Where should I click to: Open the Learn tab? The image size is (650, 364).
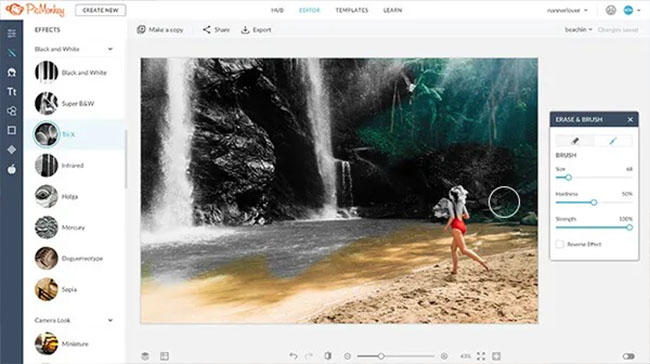tap(392, 10)
